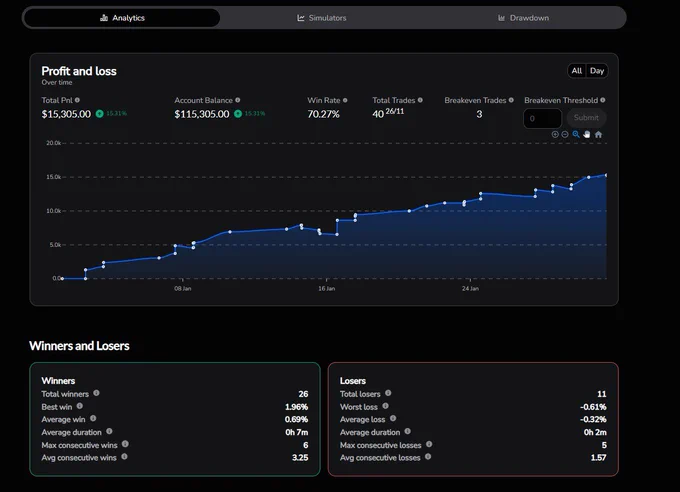This screenshot has height=492, width=680.
Task: Click the 15.0k y-axis label
Action: [x=54, y=177]
